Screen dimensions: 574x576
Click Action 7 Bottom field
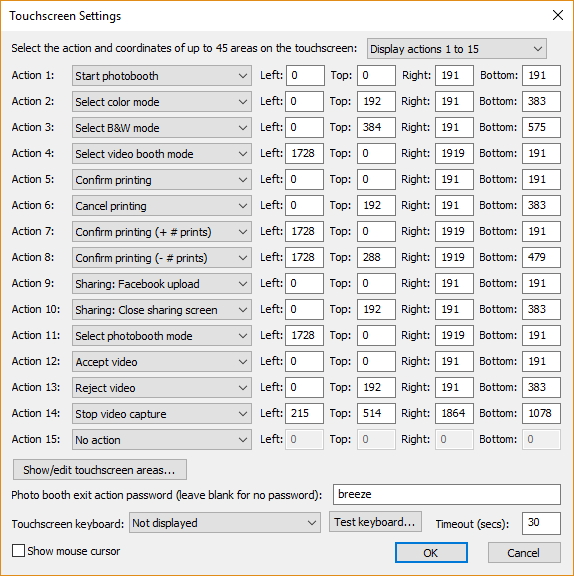541,231
